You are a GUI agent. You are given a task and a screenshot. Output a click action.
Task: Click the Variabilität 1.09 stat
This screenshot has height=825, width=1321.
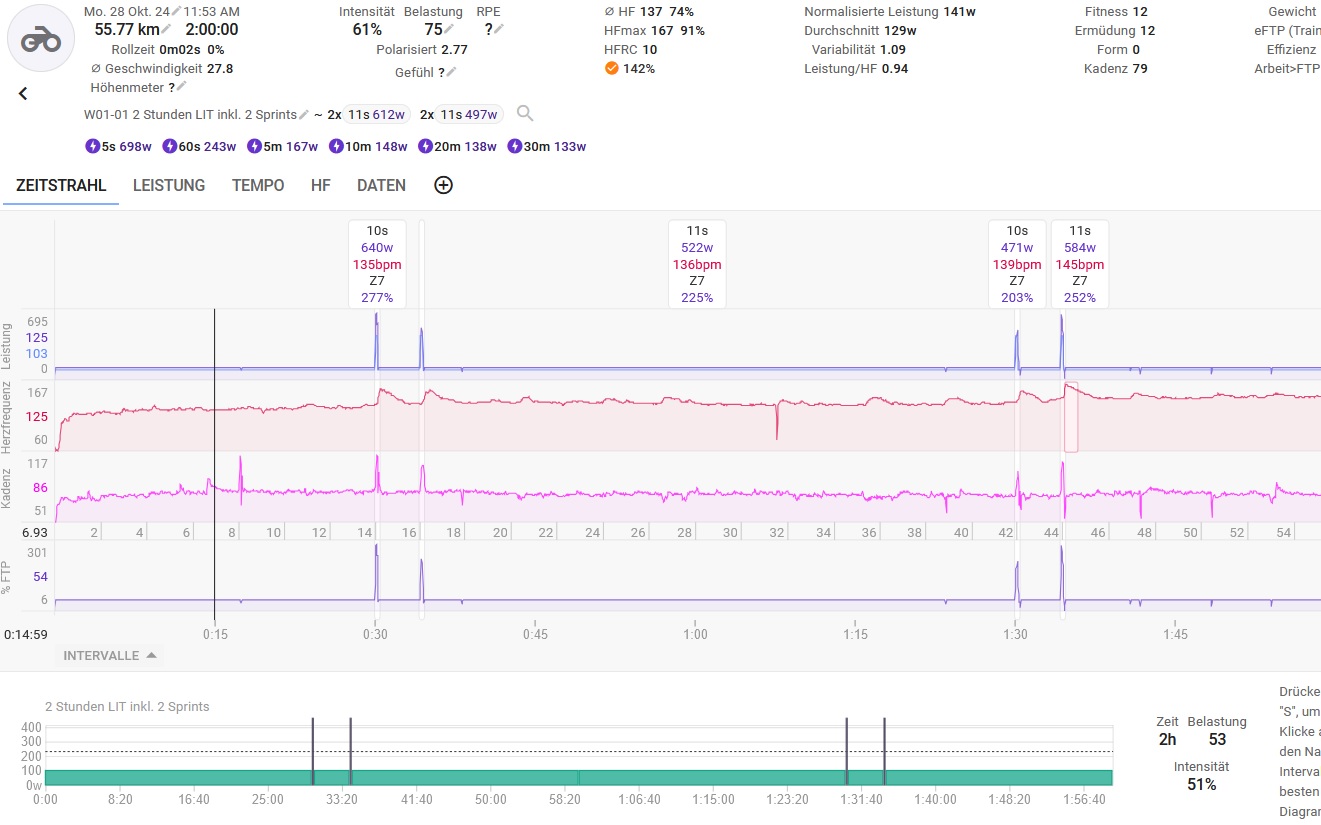point(859,49)
